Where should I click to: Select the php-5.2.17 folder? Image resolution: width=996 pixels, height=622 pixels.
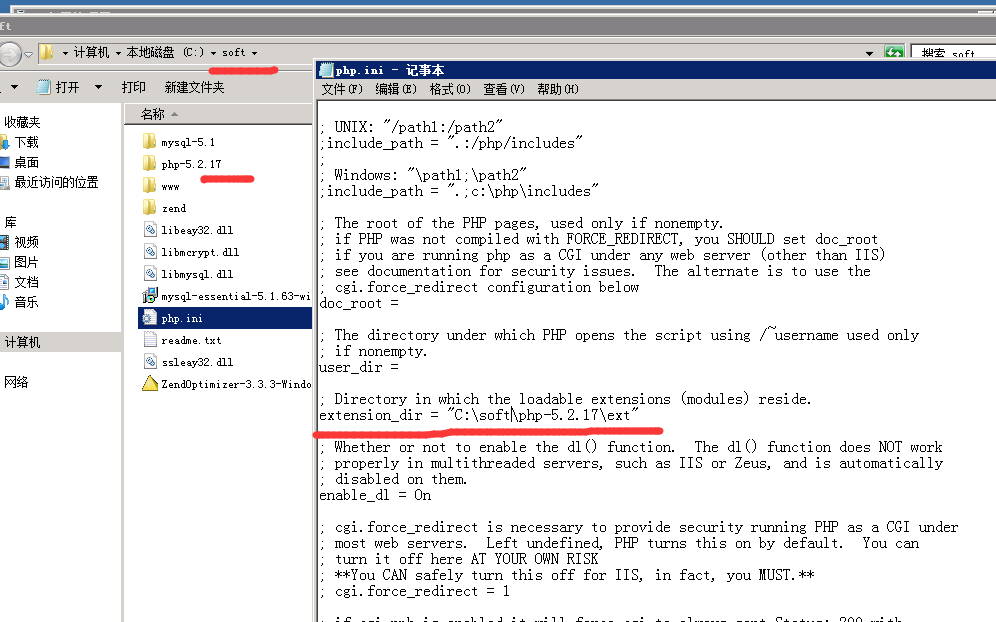click(x=191, y=164)
